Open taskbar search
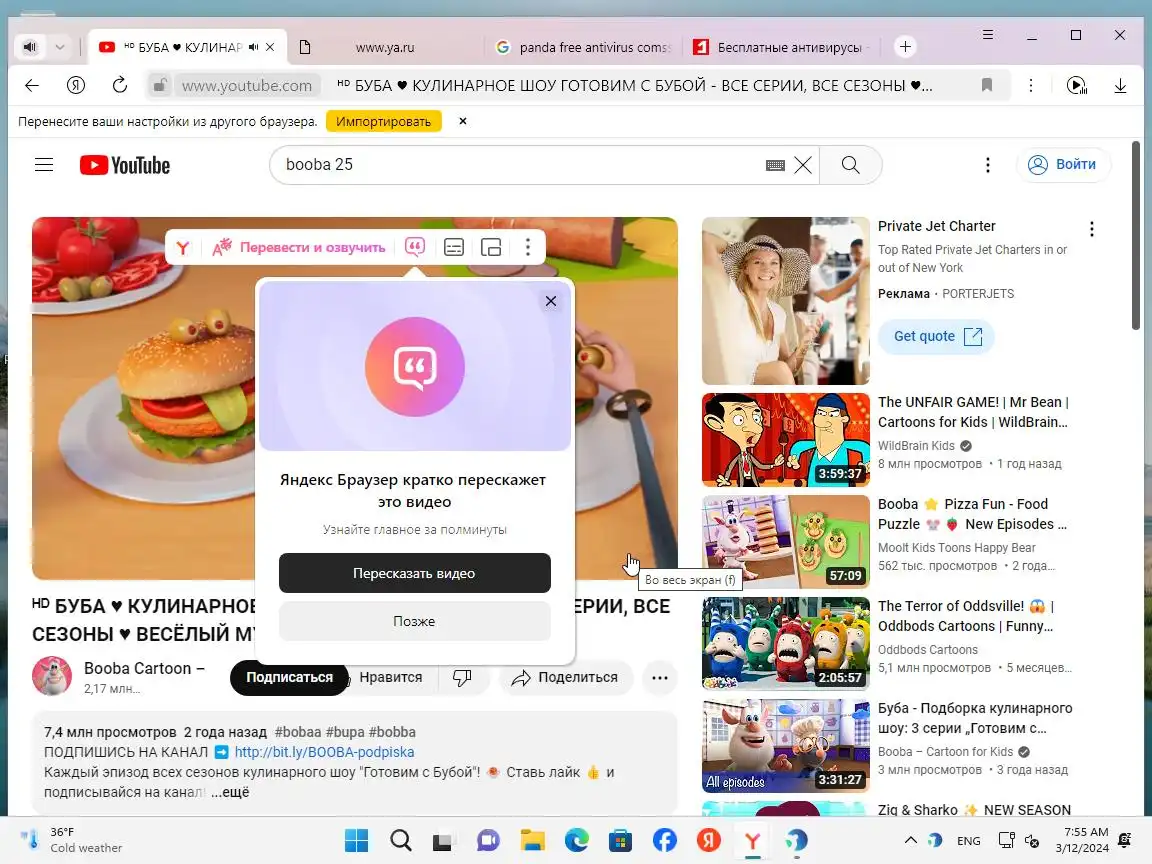The image size is (1152, 864). coord(400,840)
